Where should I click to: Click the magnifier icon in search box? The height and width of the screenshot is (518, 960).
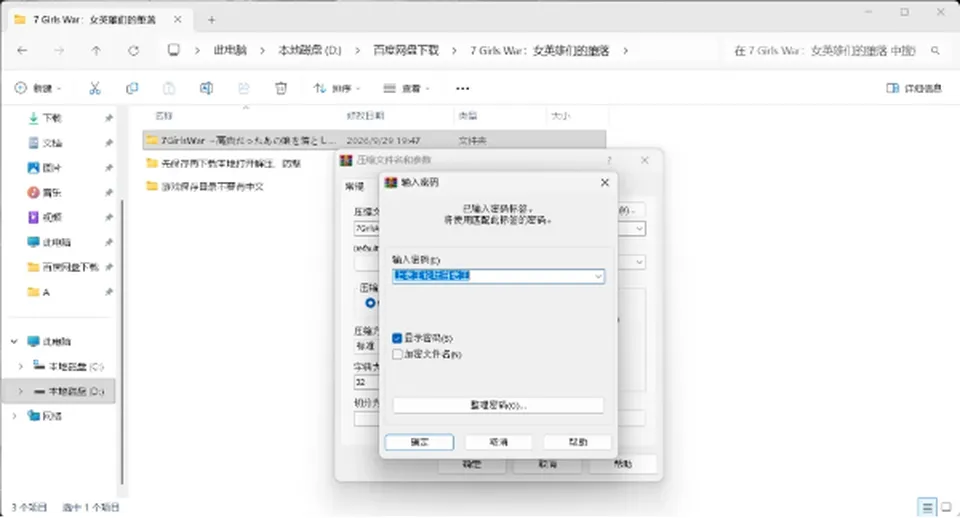tap(935, 51)
